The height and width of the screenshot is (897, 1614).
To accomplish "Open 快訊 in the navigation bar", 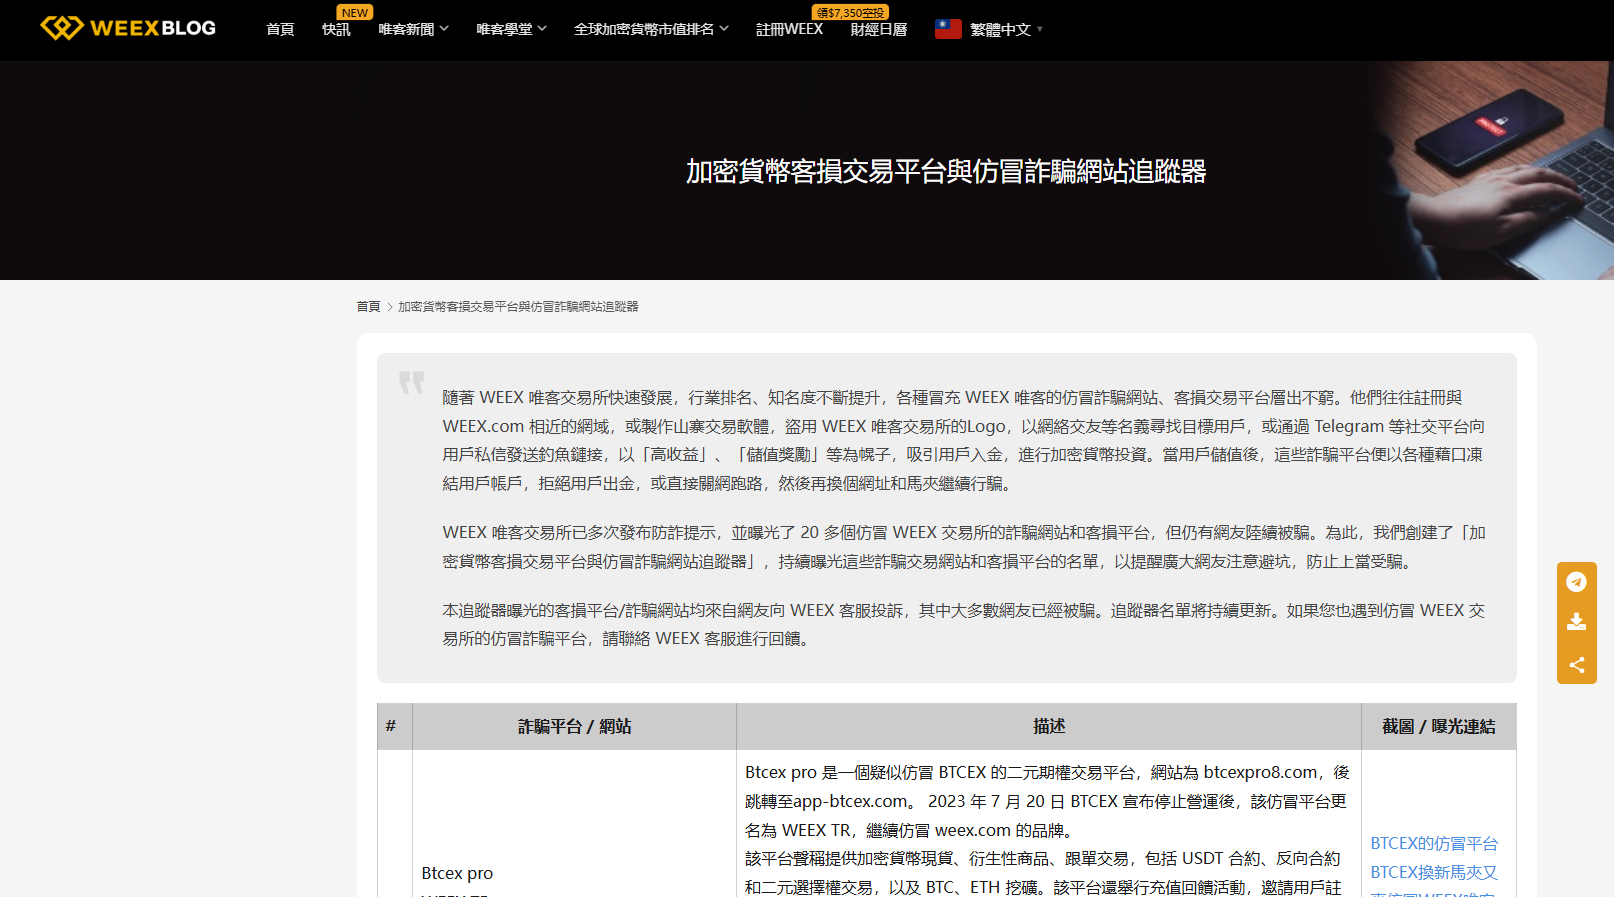I will tap(336, 30).
